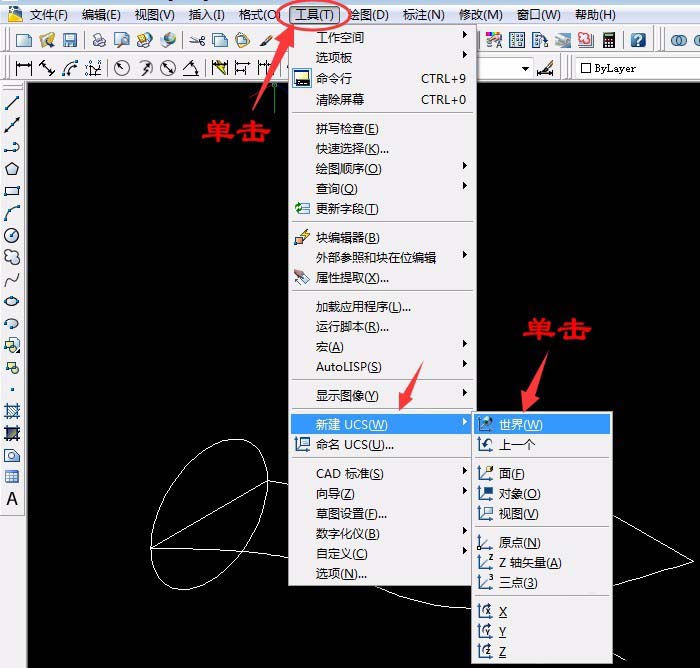The image size is (700, 668).
Task: Open 选项(N)... settings entry
Action: pyautogui.click(x=382, y=574)
